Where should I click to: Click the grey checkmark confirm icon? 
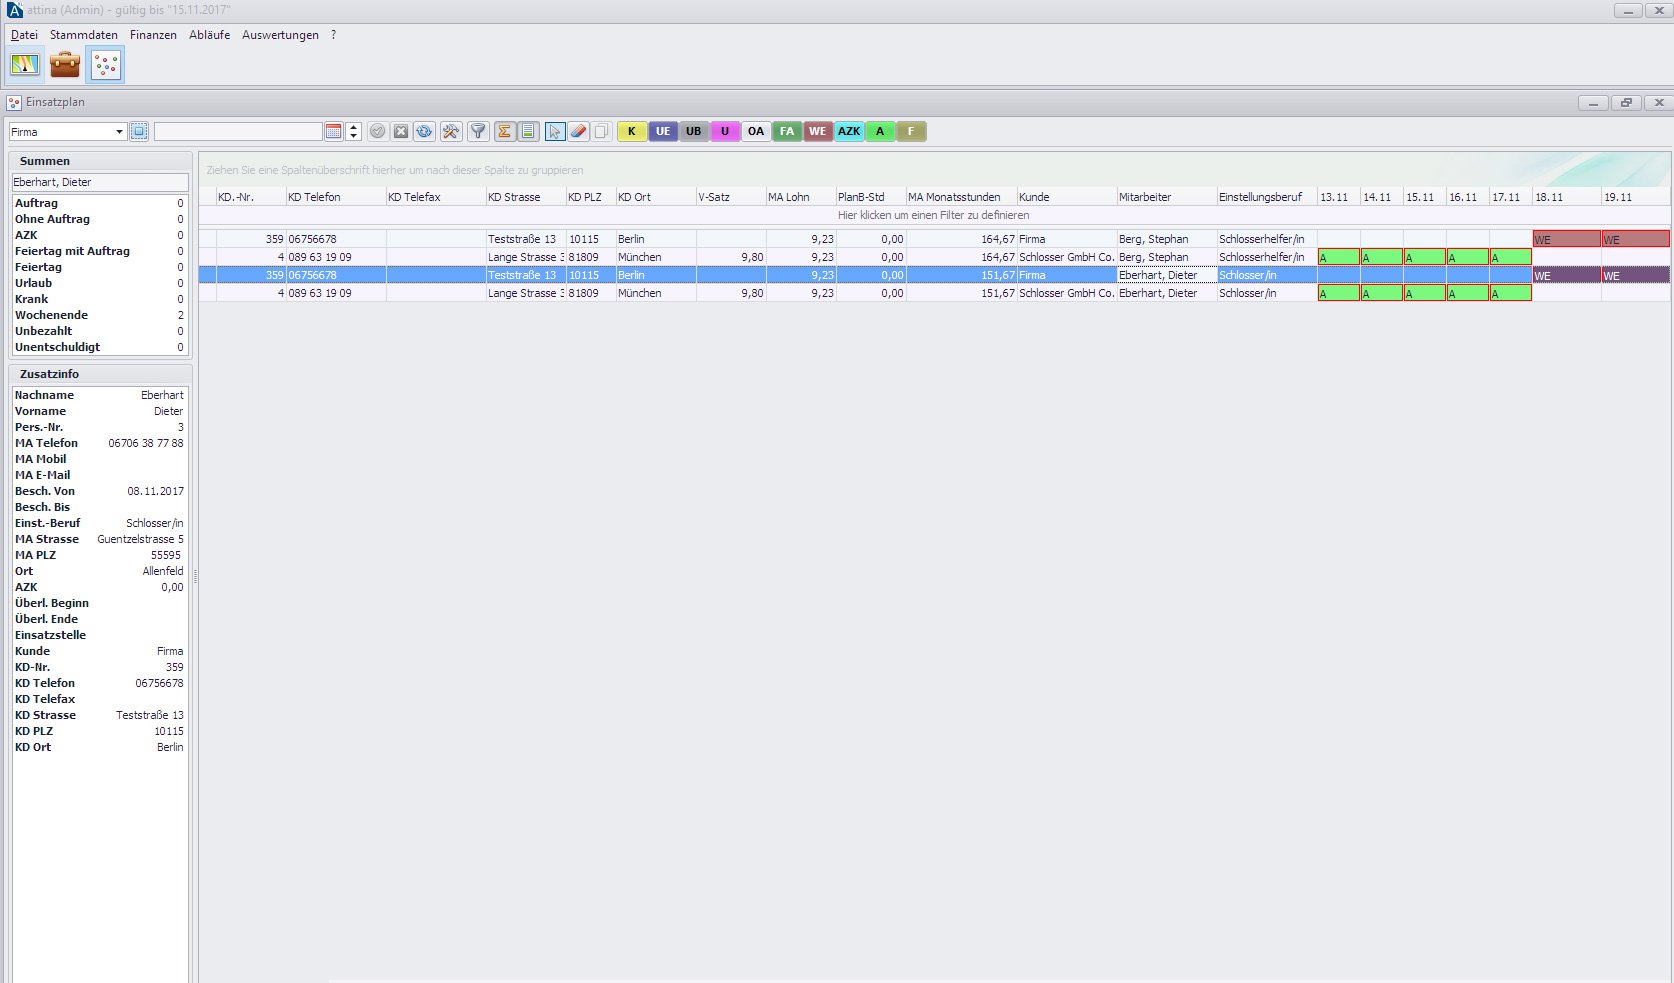[377, 131]
